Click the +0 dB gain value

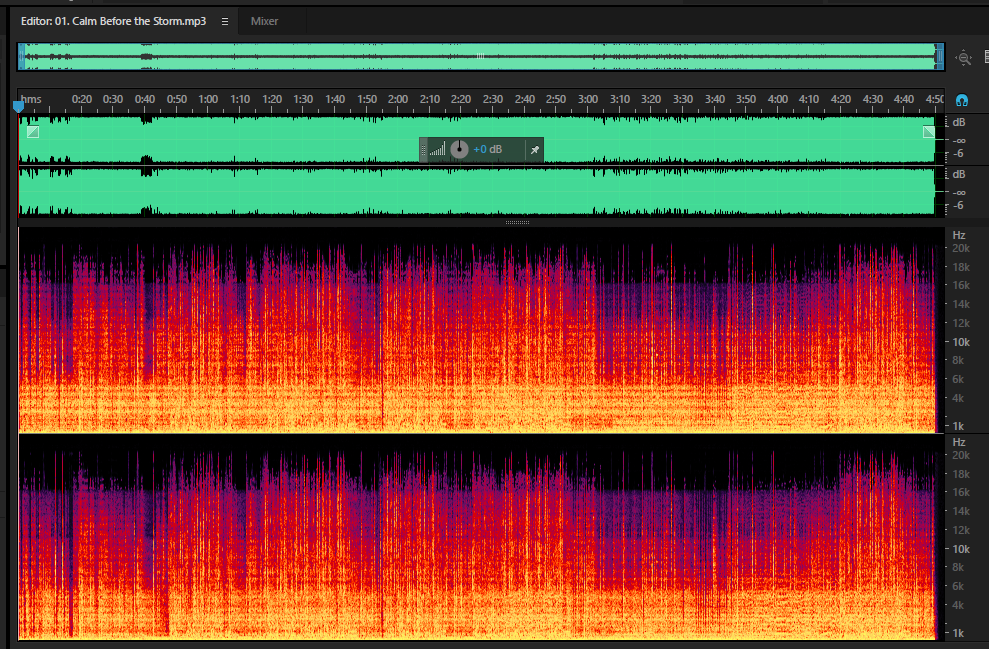(x=488, y=149)
